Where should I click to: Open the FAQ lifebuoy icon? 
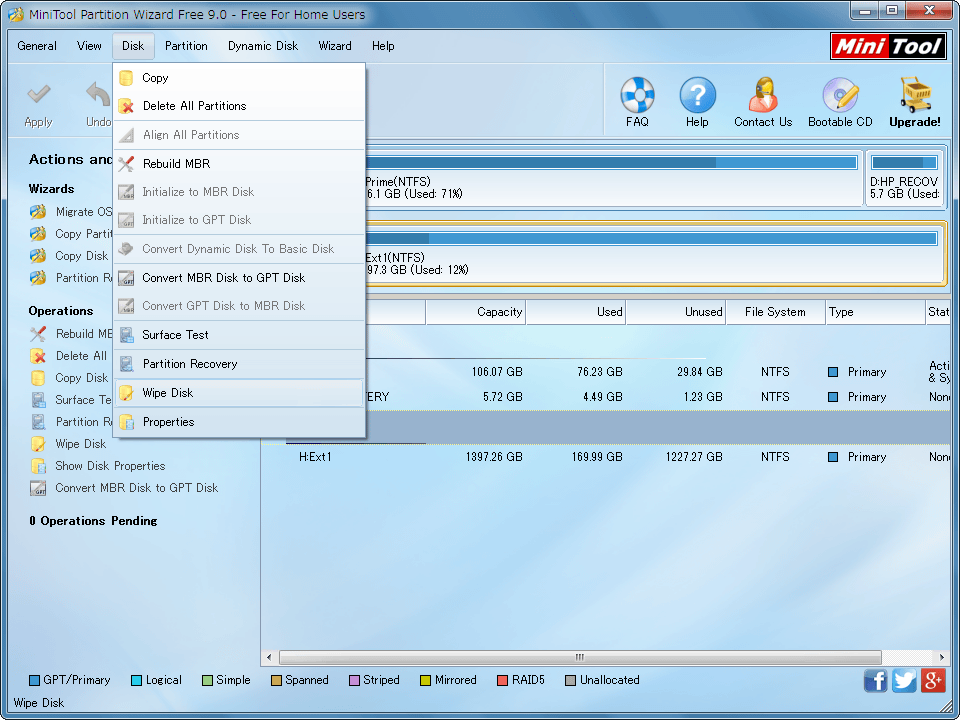pyautogui.click(x=637, y=95)
